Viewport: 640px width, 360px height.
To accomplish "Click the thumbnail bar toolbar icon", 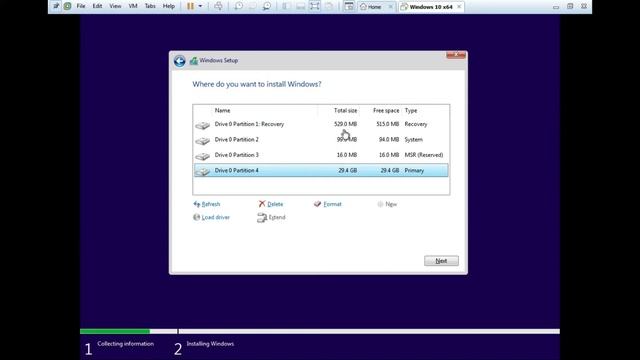I will click(x=300, y=6).
